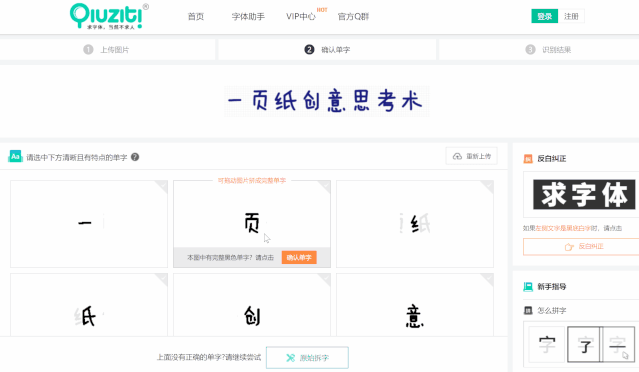
Task: Select step 2 确认单字 tab
Action: (327, 50)
